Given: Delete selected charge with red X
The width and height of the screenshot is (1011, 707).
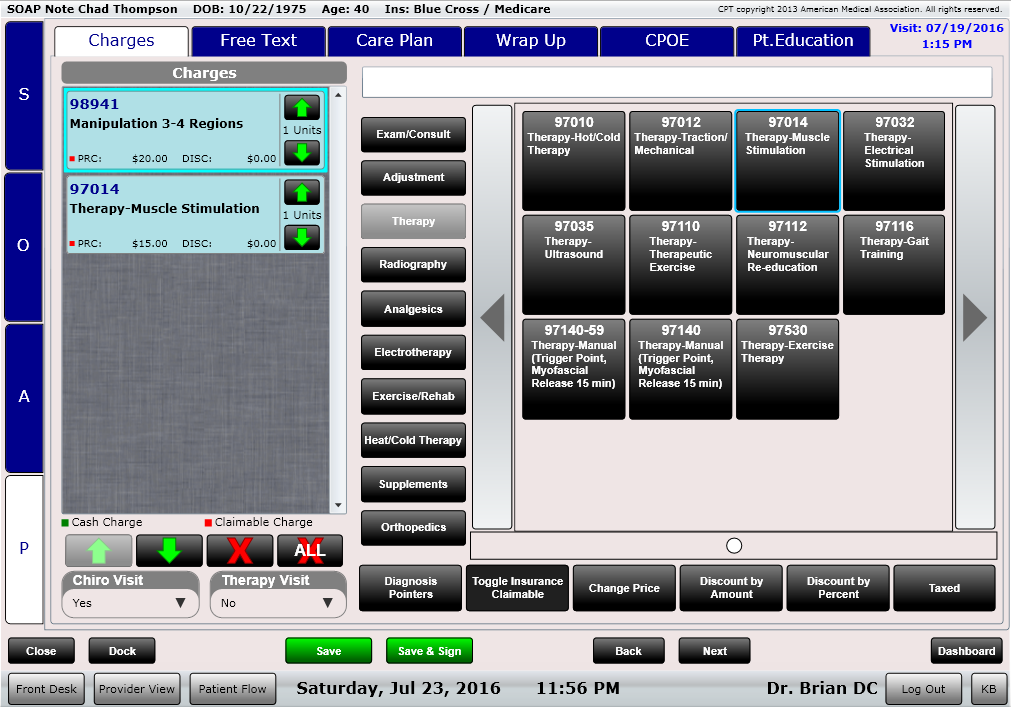Looking at the screenshot, I should pos(239,551).
